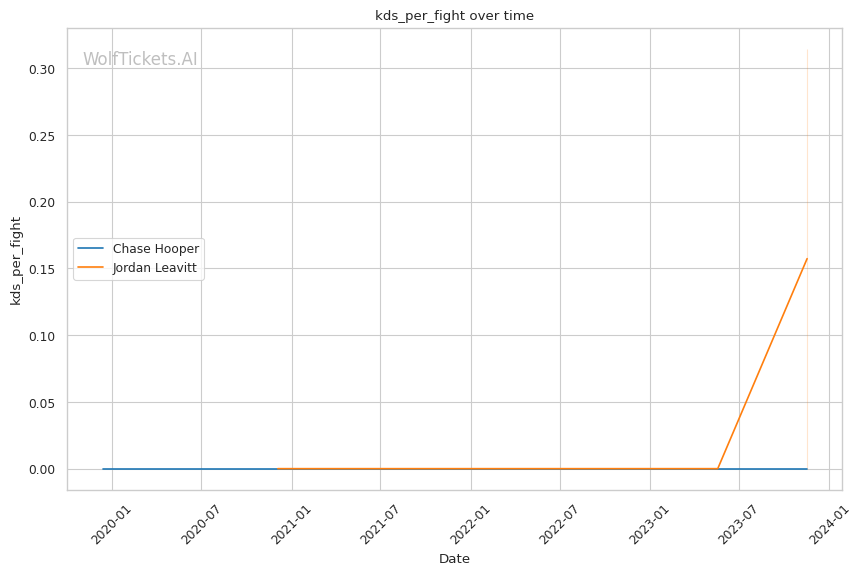This screenshot has height=575, width=861.
Task: Click the "kds_per_fight over time" chart title
Action: pyautogui.click(x=454, y=15)
